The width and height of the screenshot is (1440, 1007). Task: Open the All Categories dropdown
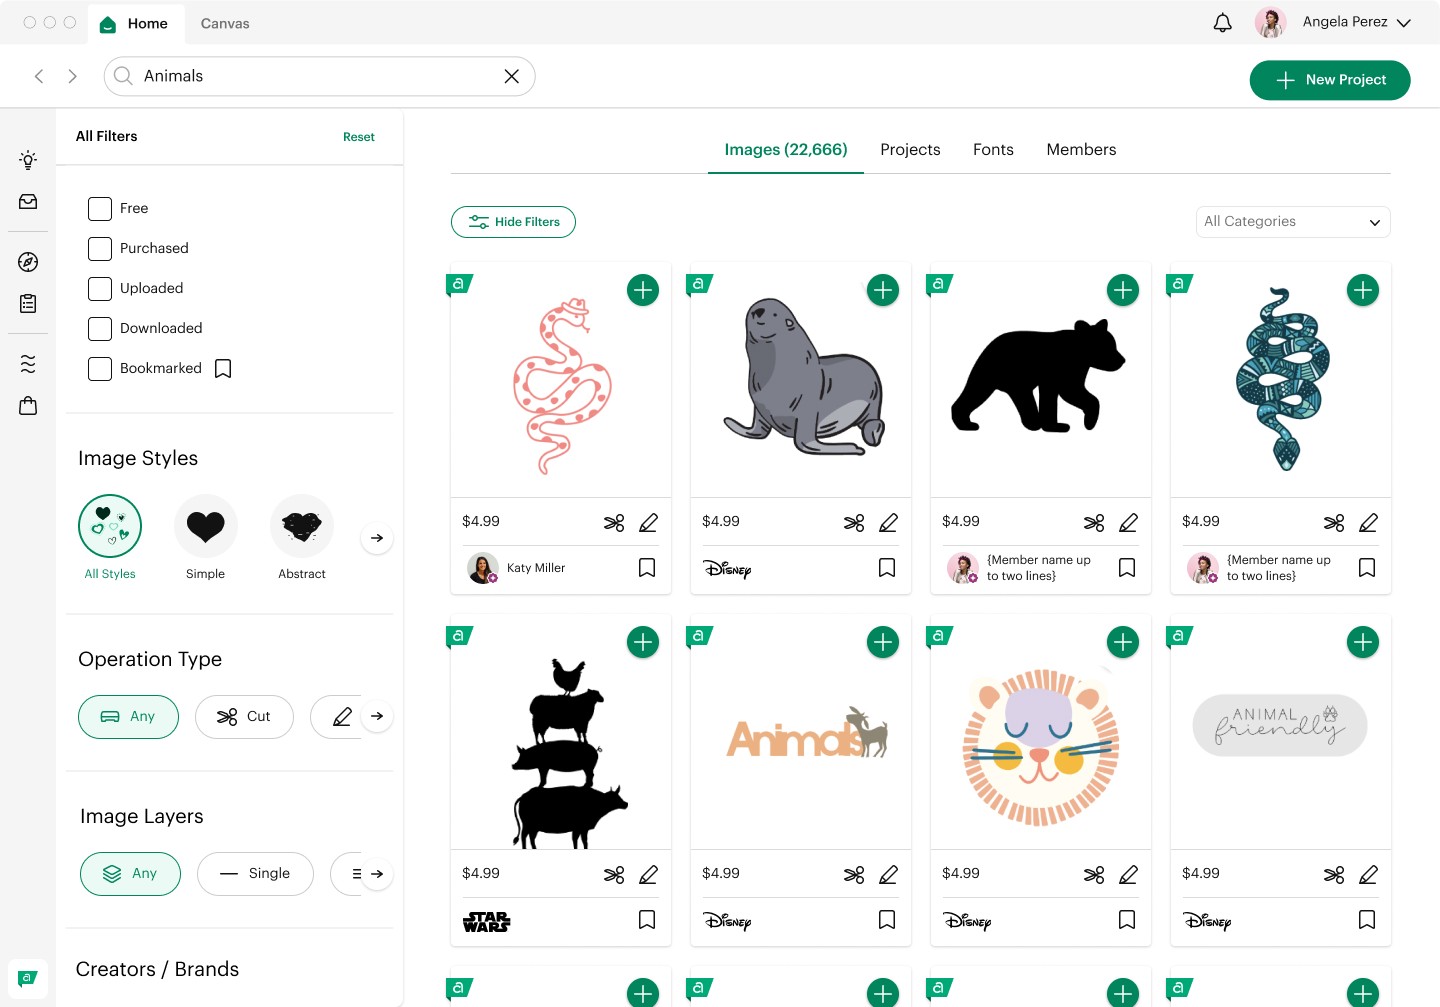[x=1293, y=222]
